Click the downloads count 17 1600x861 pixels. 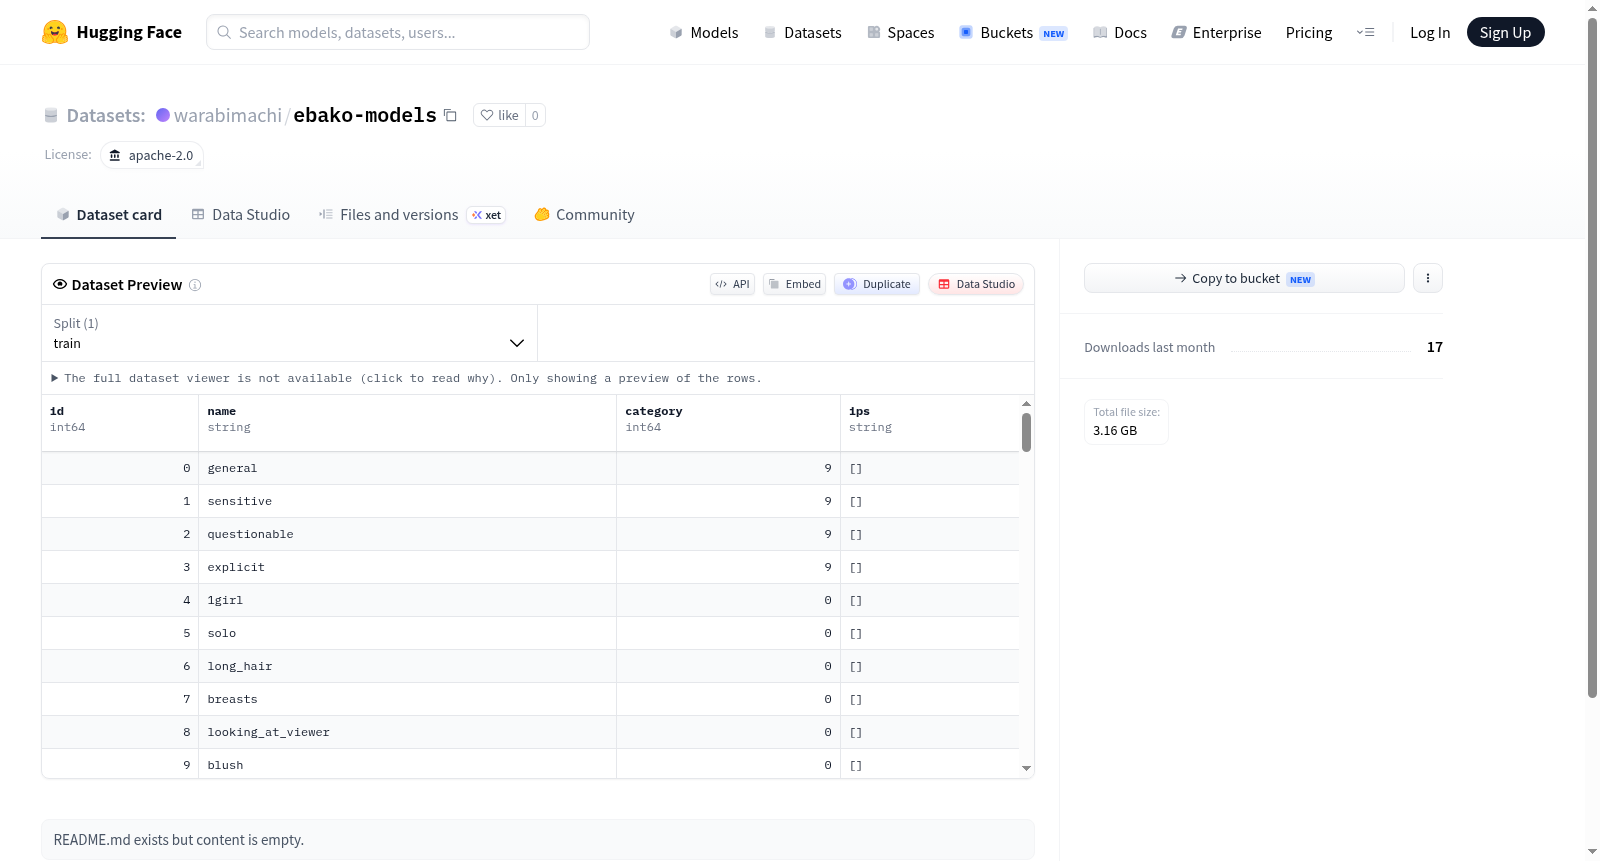click(1435, 347)
